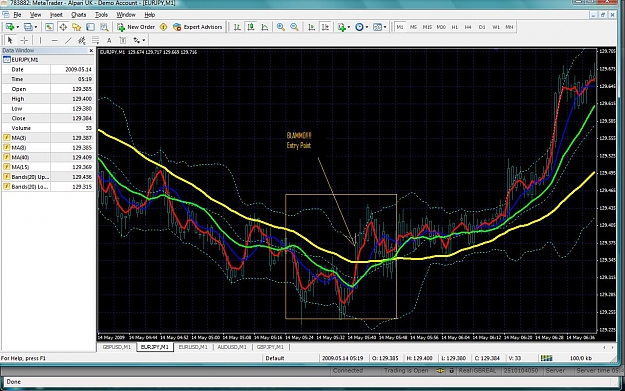Image resolution: width=625 pixels, height=391 pixels.
Task: Open the New Chart toolbar icon
Action: click(x=10, y=27)
